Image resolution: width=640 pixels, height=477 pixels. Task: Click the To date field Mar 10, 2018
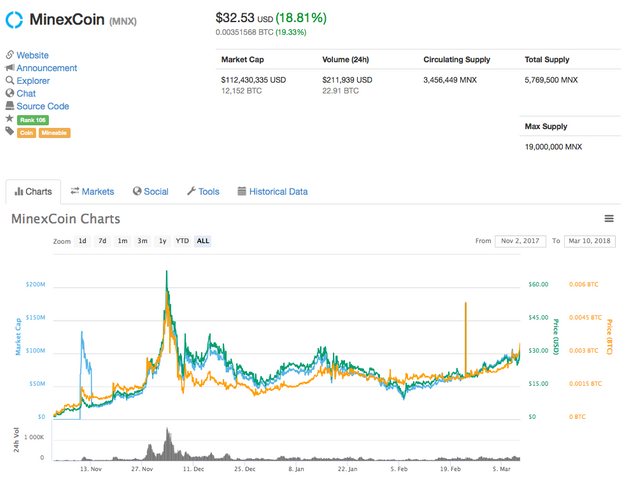590,241
